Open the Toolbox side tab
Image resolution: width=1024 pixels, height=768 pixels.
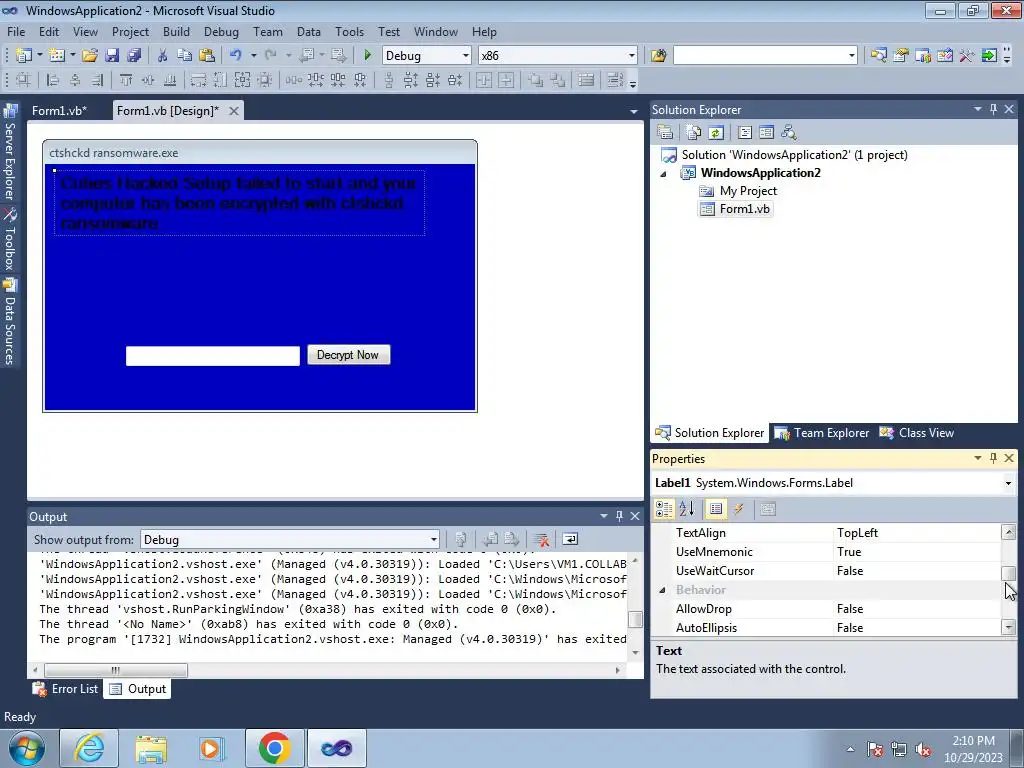(x=9, y=240)
